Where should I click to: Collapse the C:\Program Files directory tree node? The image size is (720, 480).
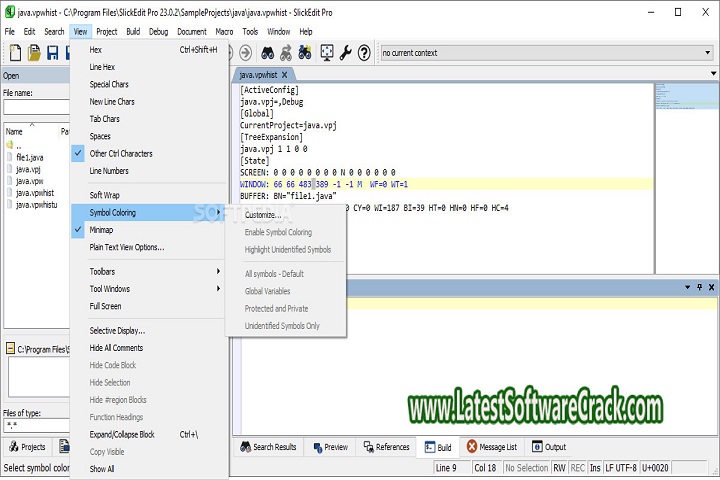tap(11, 349)
